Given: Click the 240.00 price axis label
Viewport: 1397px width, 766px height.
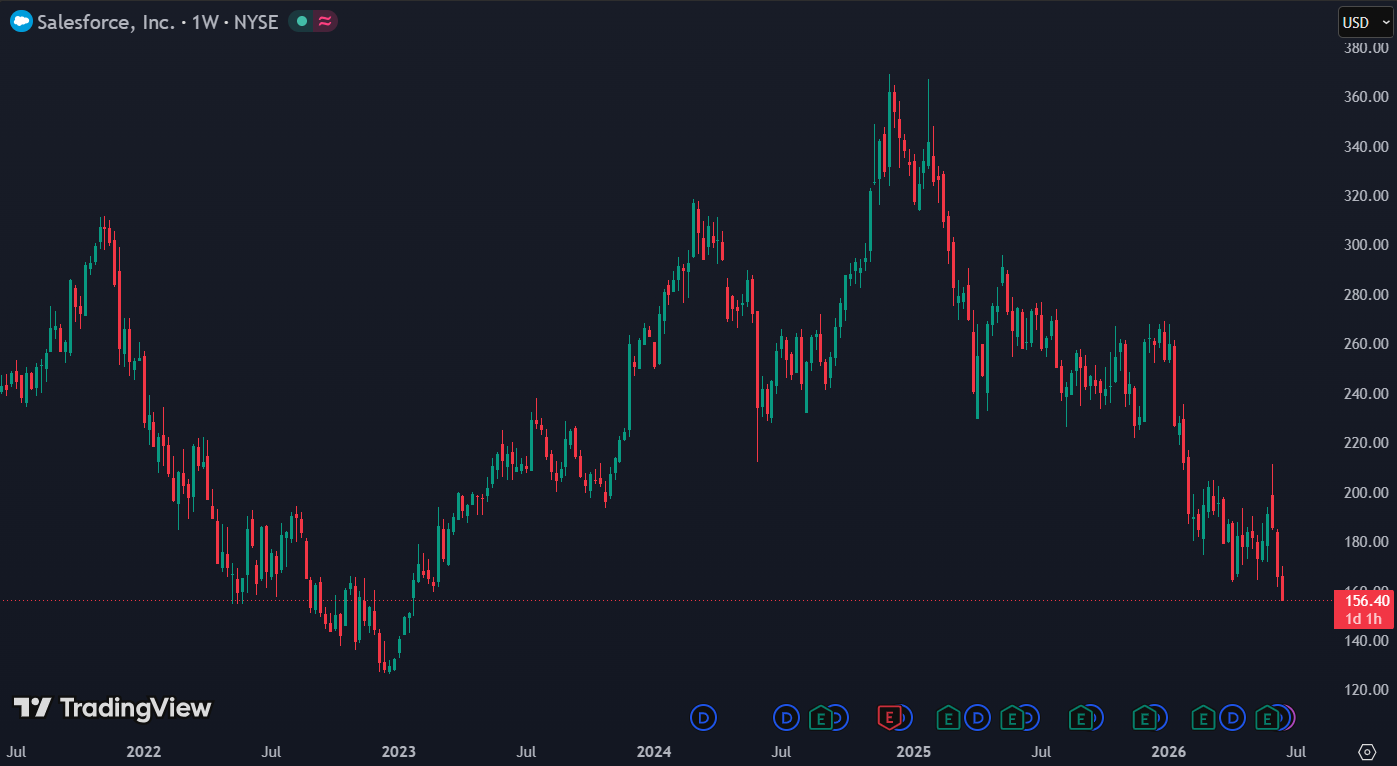Looking at the screenshot, I should (x=1367, y=394).
